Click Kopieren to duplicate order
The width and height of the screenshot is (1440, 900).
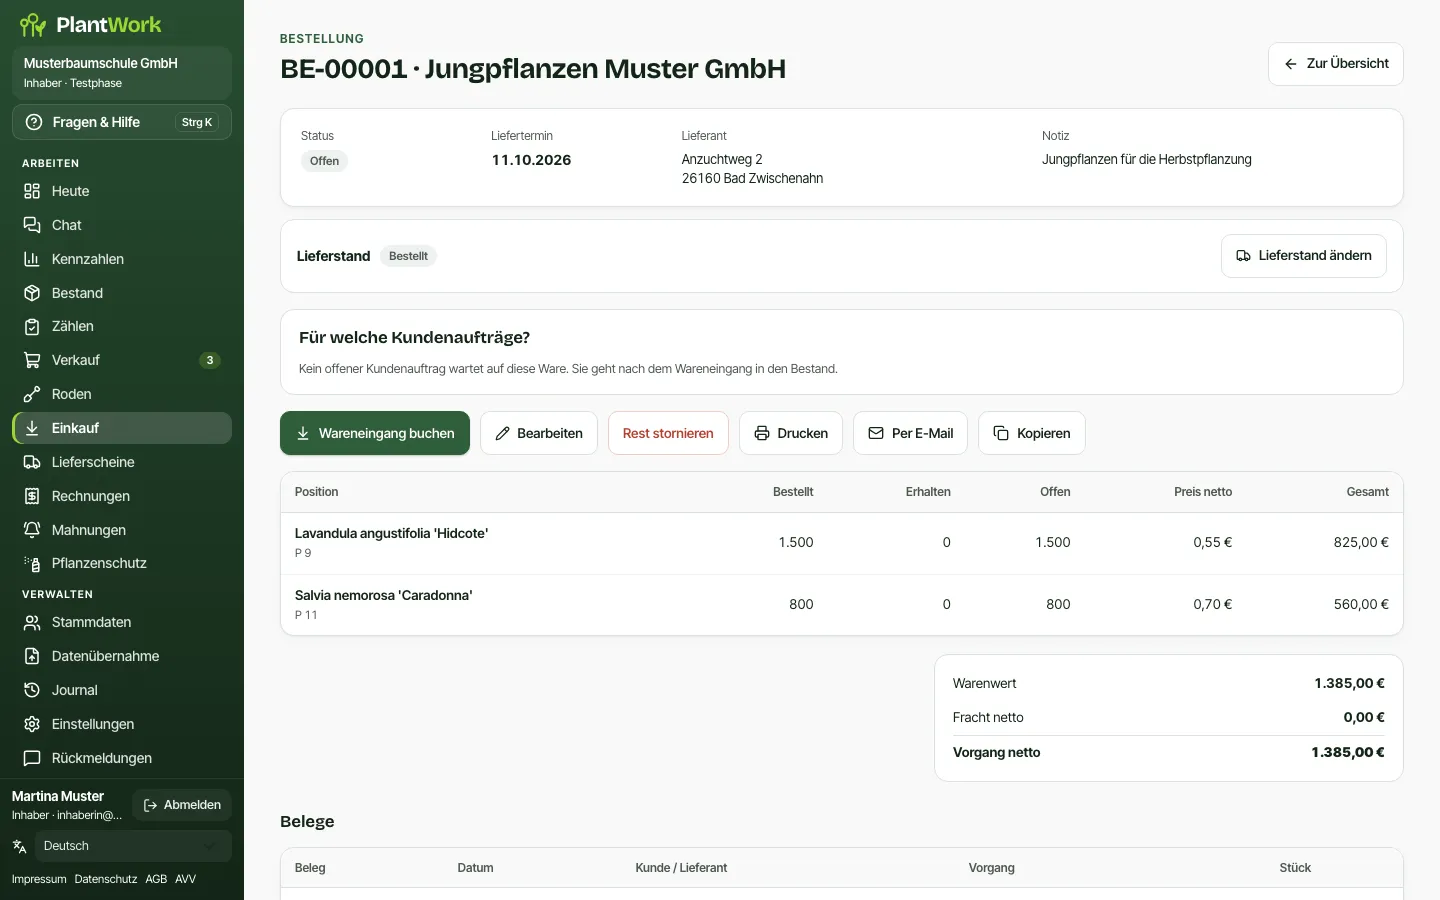click(1032, 433)
